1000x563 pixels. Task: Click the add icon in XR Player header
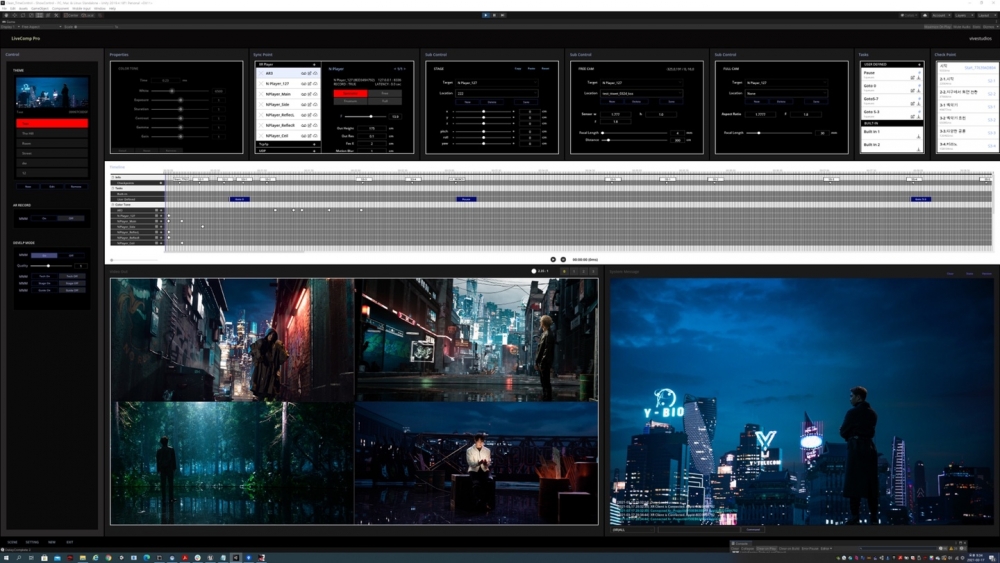[314, 64]
